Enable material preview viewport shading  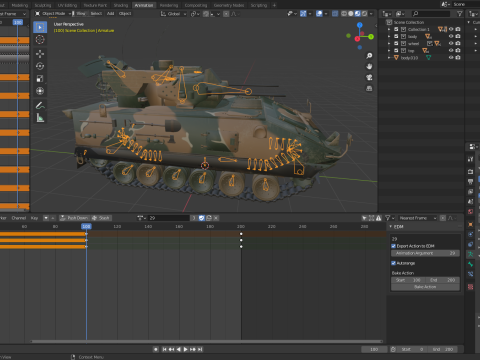point(358,14)
